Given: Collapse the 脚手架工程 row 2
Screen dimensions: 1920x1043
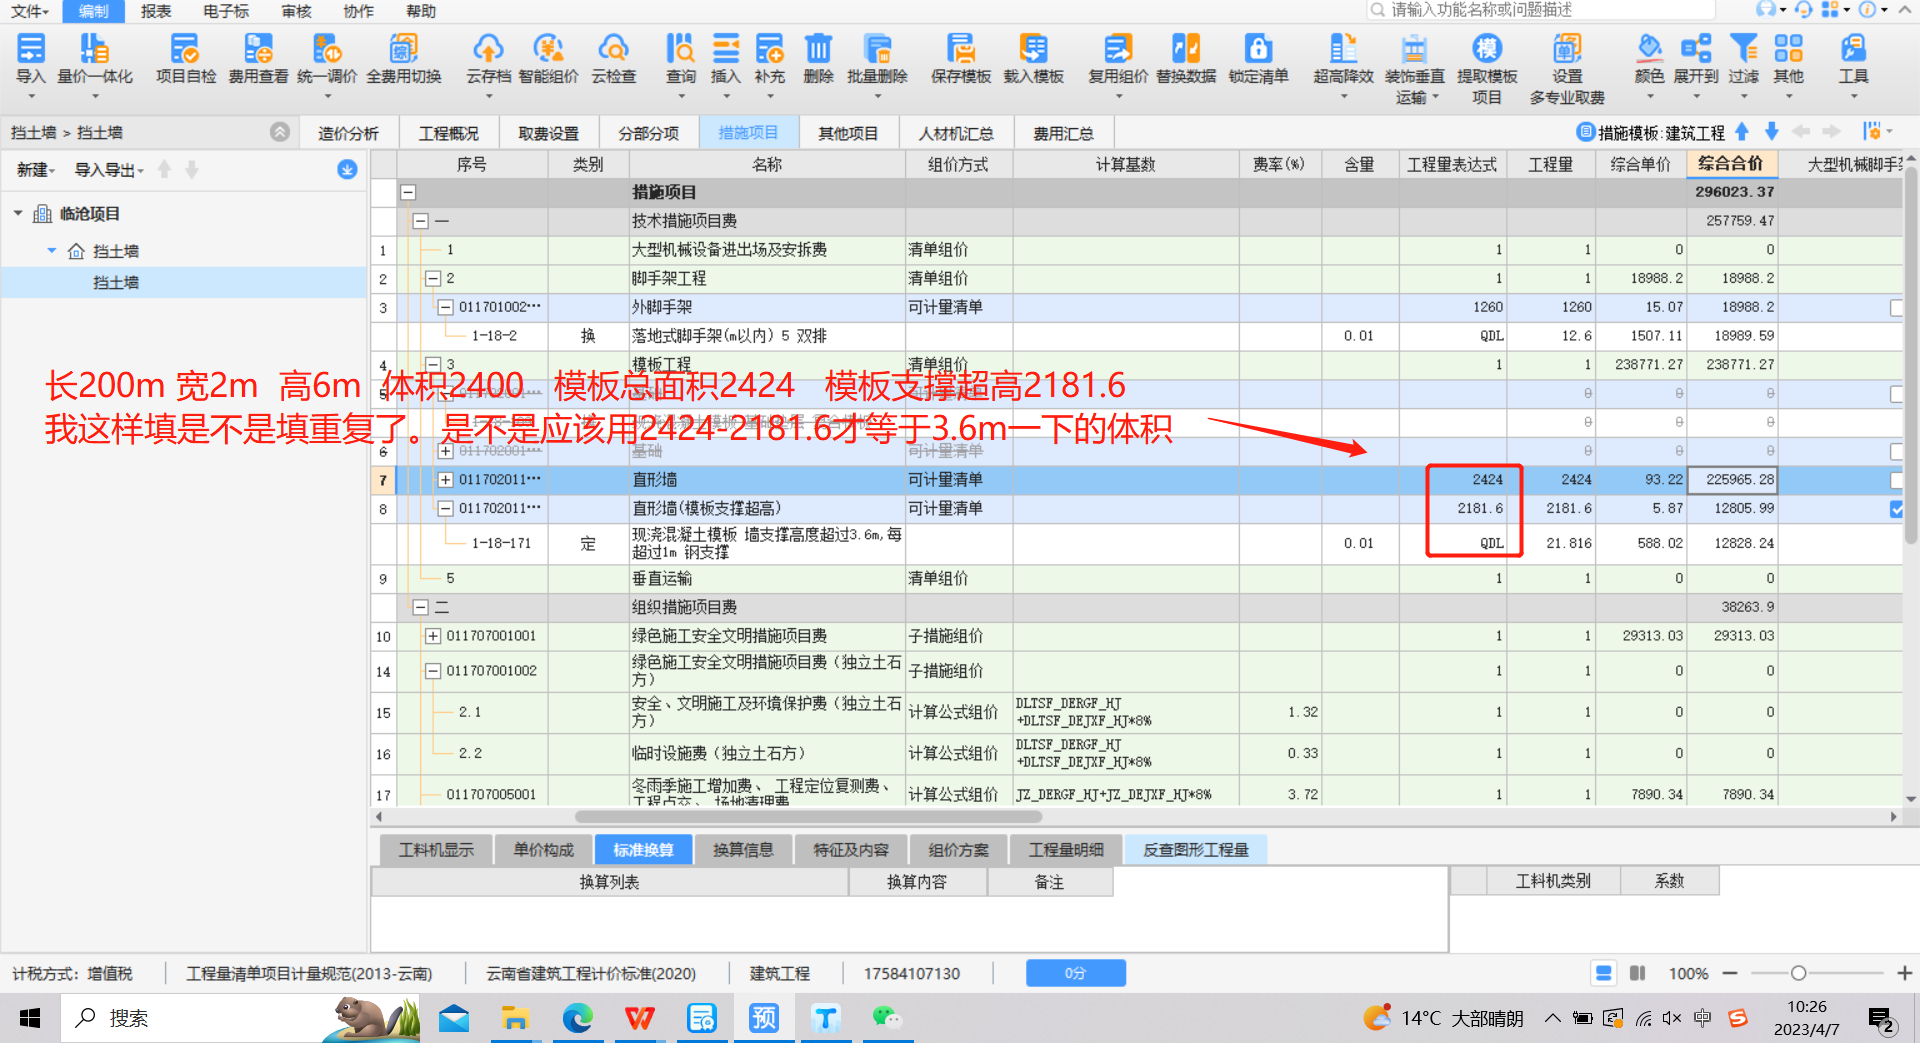Looking at the screenshot, I should pyautogui.click(x=433, y=279).
